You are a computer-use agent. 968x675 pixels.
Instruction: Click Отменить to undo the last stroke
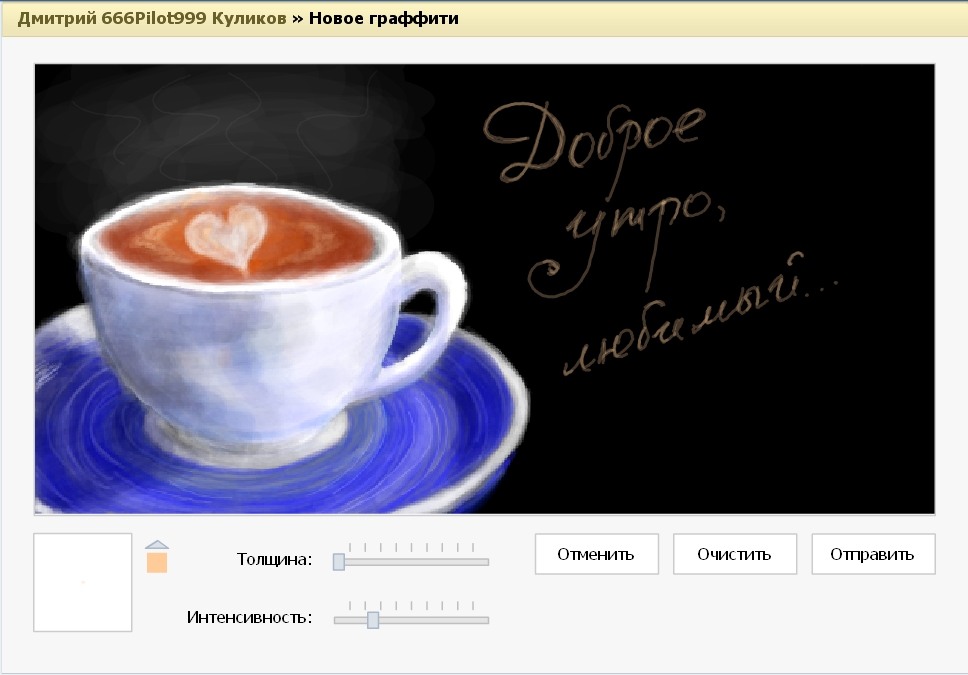click(x=597, y=553)
